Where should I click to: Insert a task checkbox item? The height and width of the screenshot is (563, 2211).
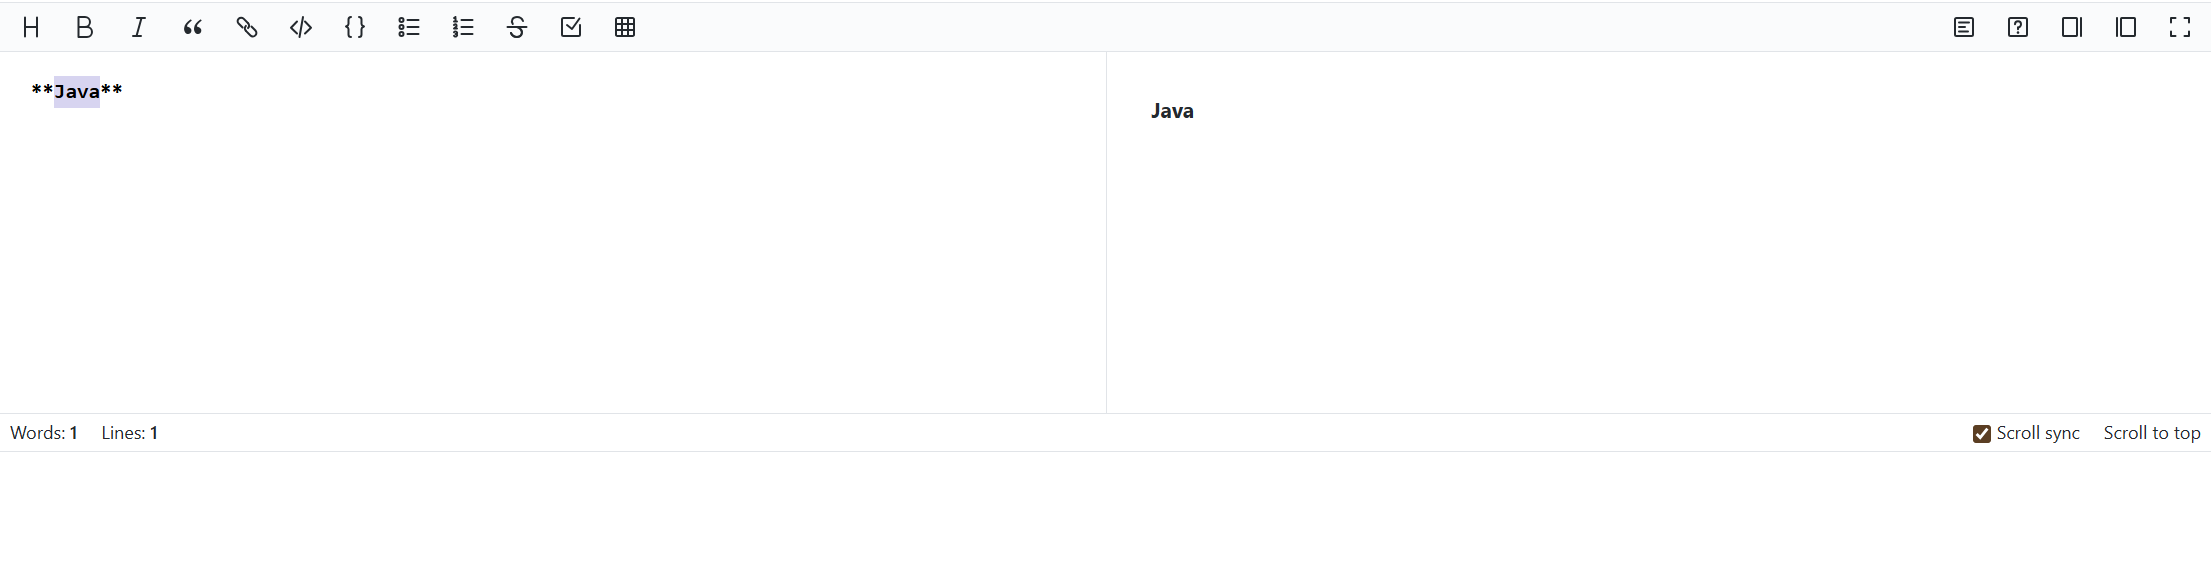571,28
